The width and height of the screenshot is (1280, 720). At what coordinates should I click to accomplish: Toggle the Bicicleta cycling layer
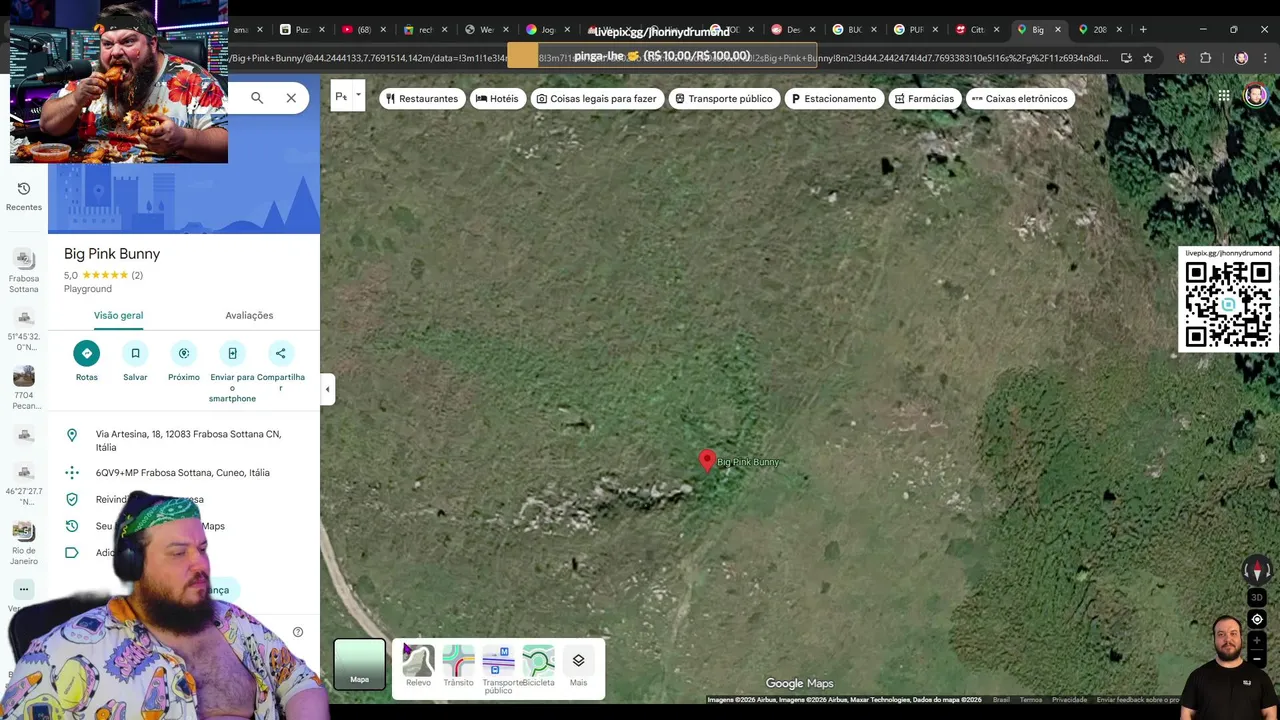[538, 666]
